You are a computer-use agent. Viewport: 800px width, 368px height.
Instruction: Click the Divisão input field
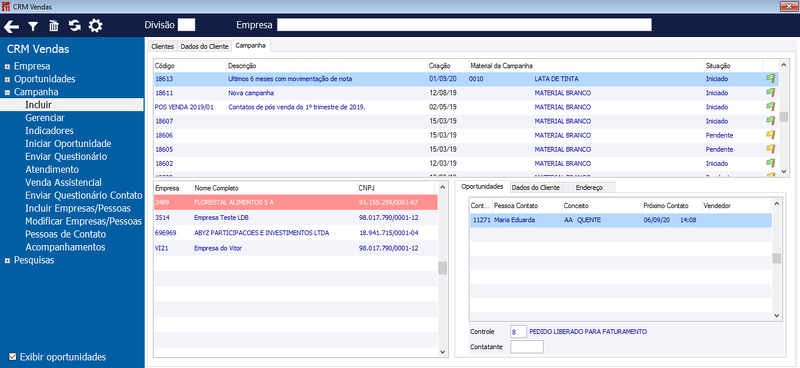click(186, 25)
